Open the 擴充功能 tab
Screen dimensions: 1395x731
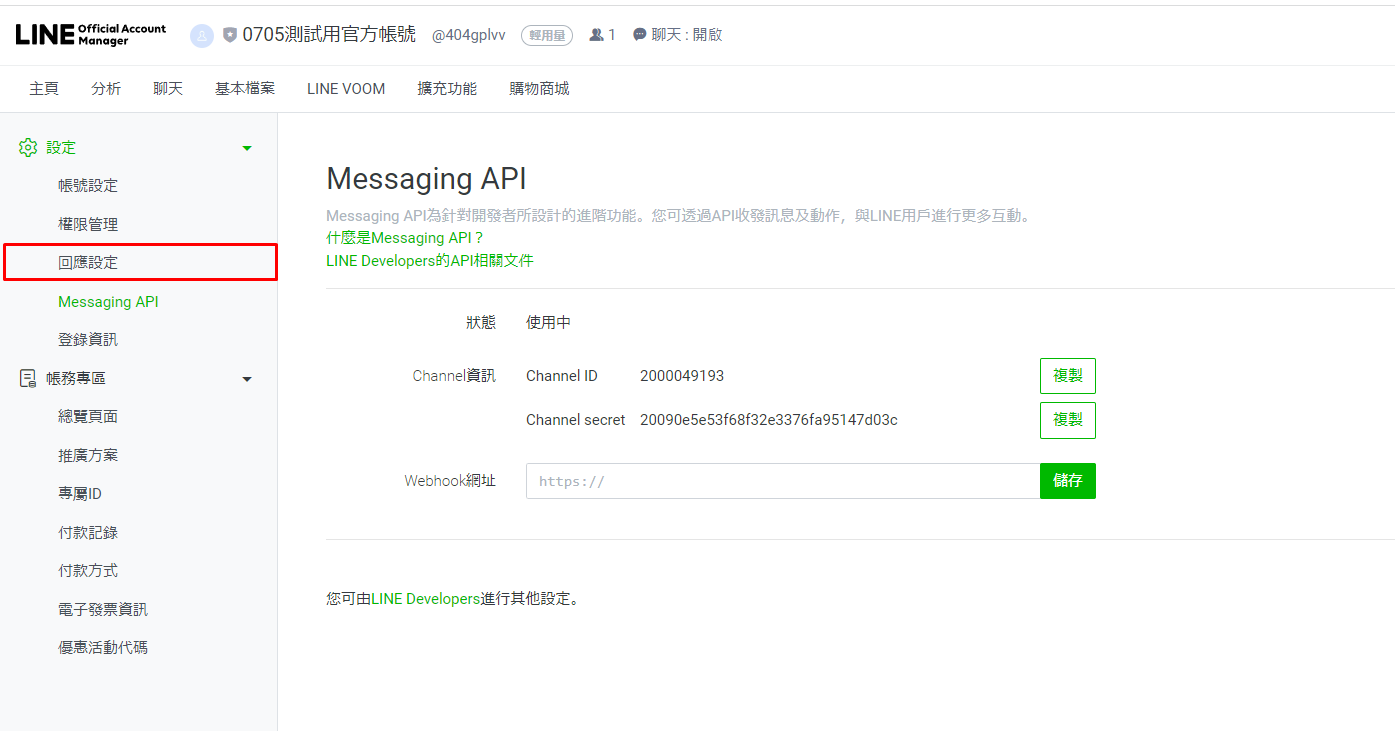tap(447, 89)
